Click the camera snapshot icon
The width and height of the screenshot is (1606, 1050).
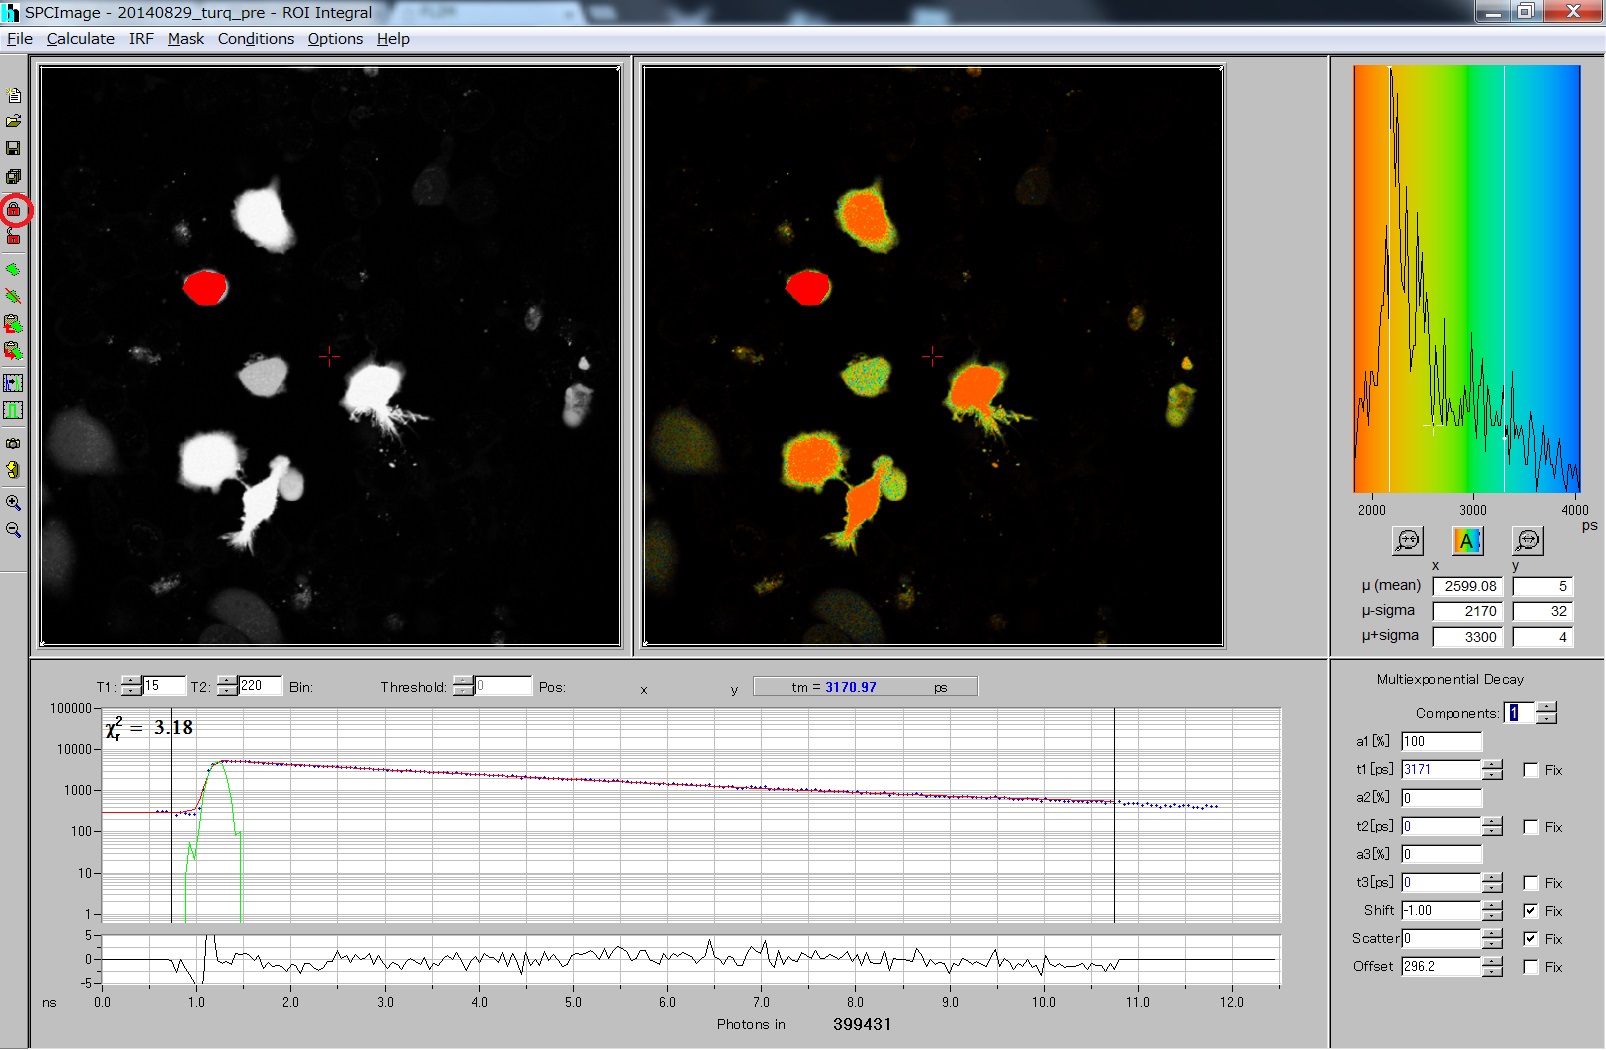pos(14,443)
